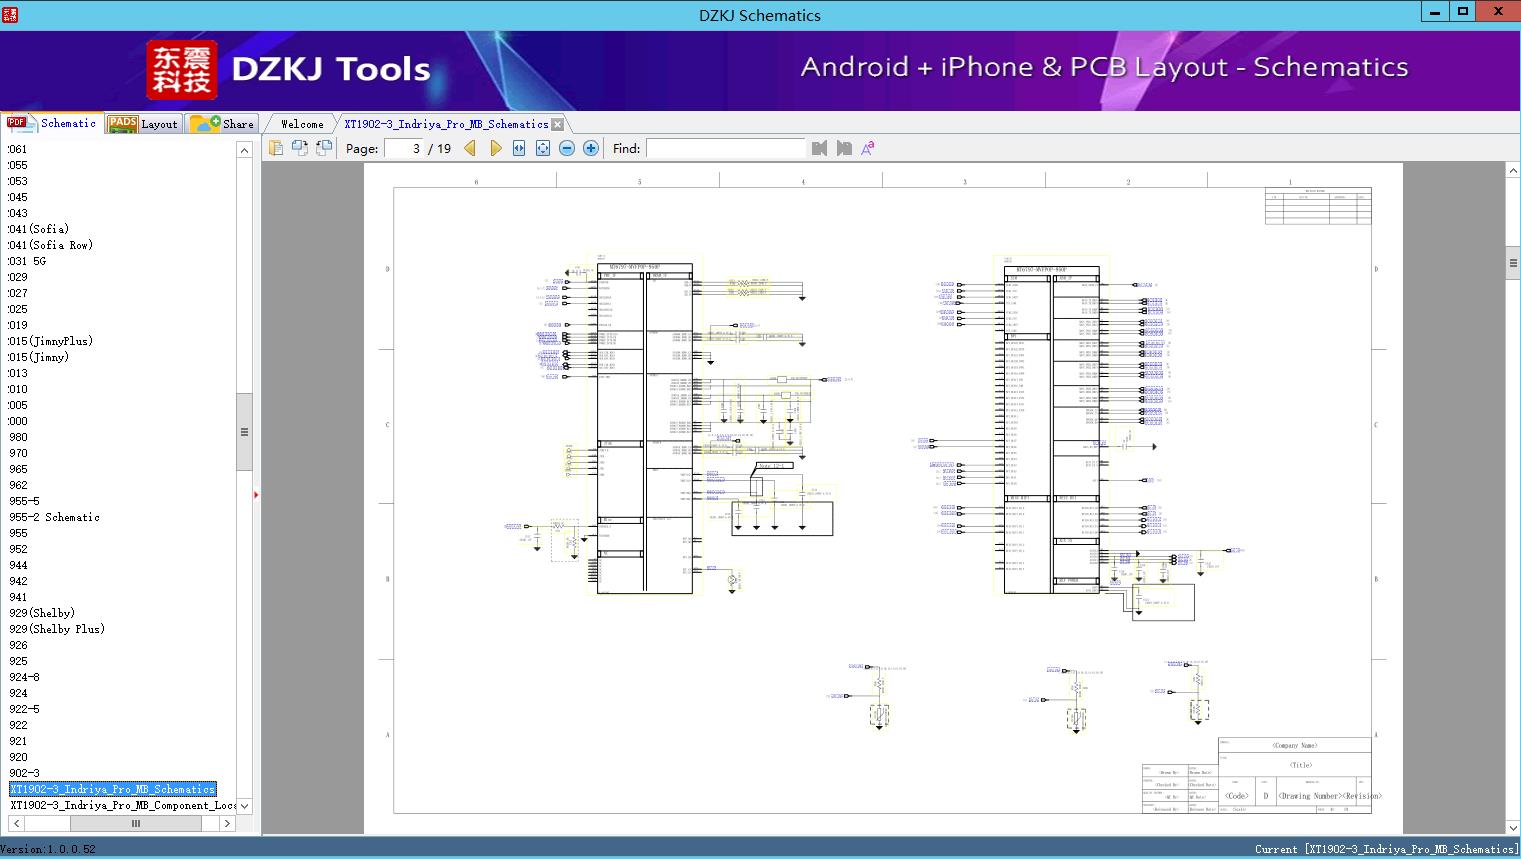Toggle match case search option
The height and width of the screenshot is (859, 1521).
coord(868,148)
